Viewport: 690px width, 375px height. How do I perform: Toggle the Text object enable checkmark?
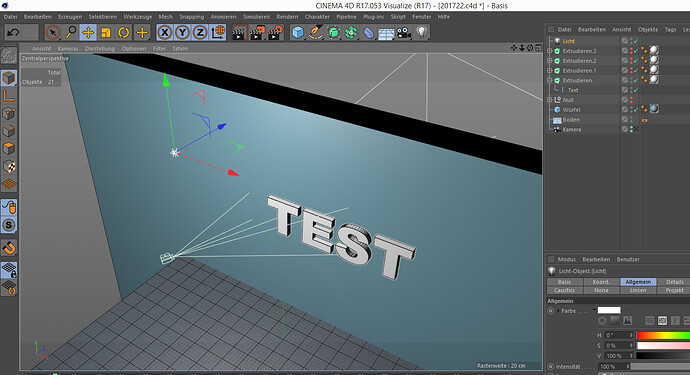[x=636, y=90]
